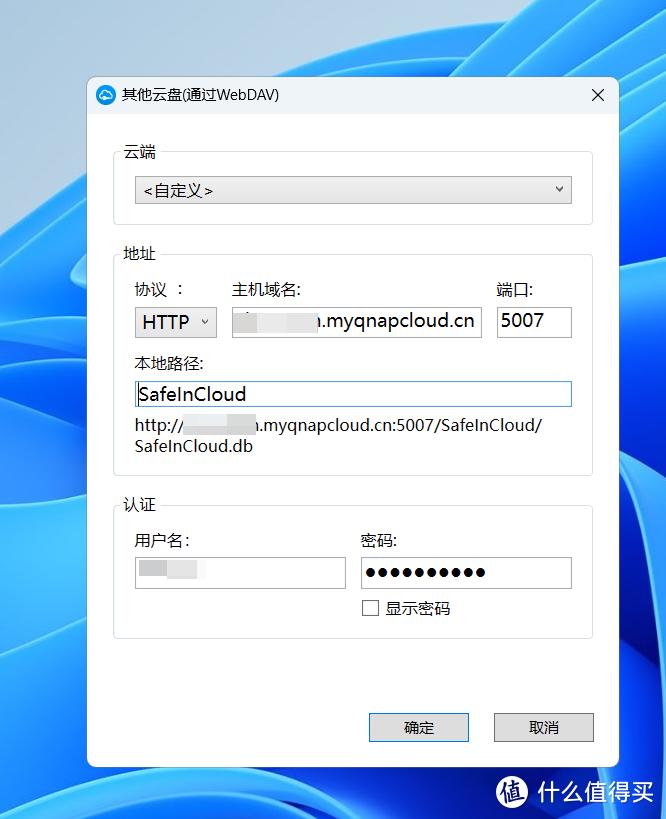The image size is (666, 819).
Task: Enable the 显示密码 checkbox
Action: pyautogui.click(x=370, y=608)
